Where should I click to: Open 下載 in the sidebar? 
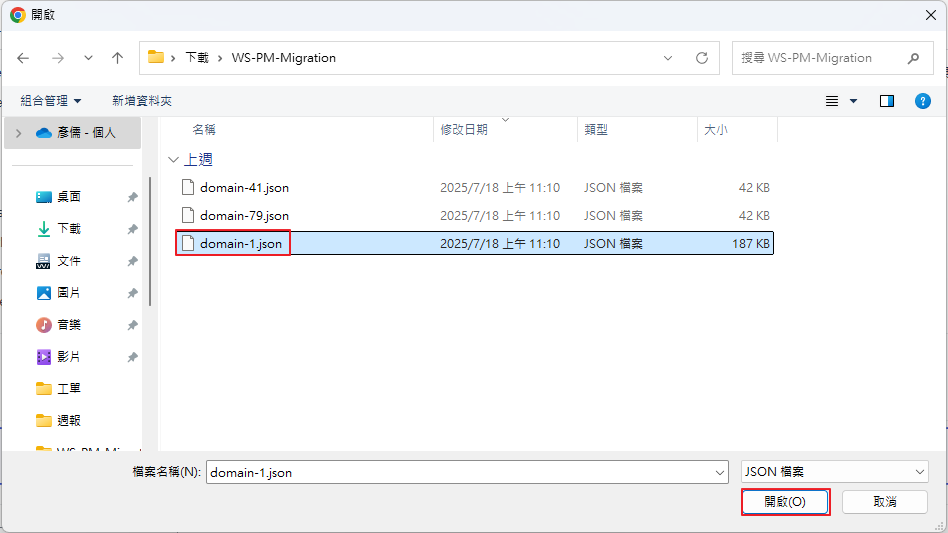(x=69, y=229)
